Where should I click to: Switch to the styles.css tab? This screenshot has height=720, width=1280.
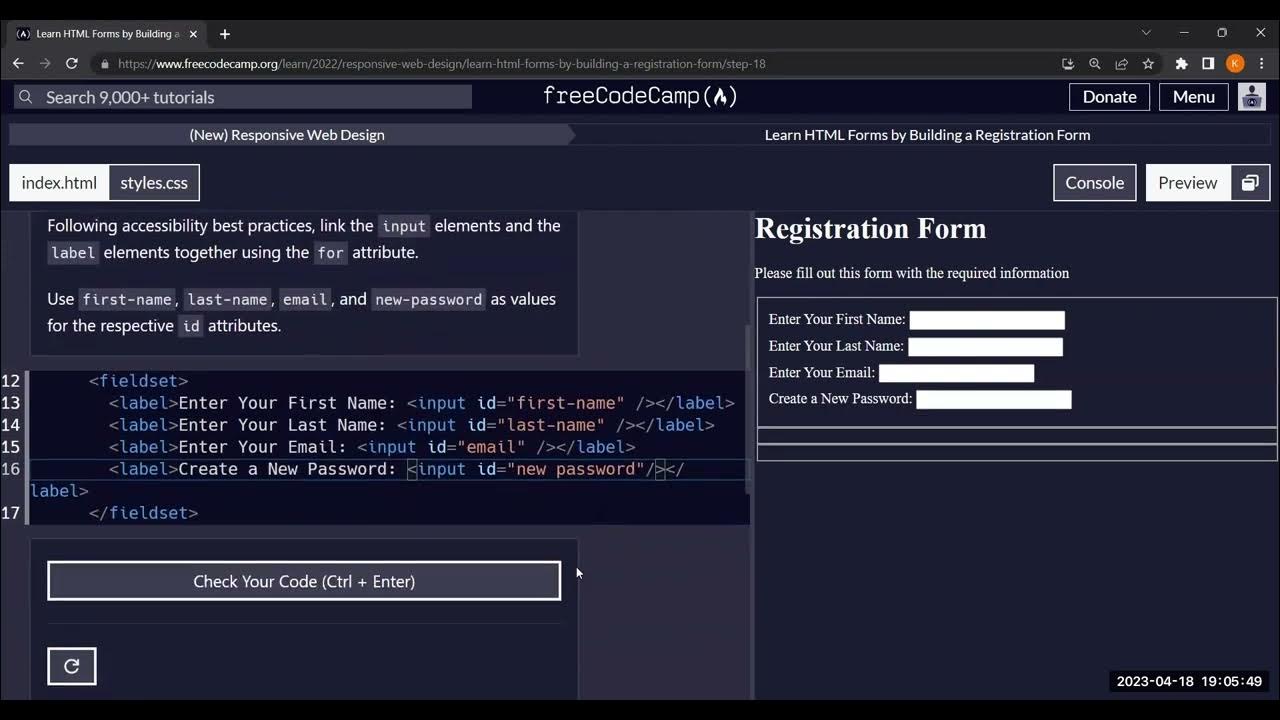coord(154,183)
